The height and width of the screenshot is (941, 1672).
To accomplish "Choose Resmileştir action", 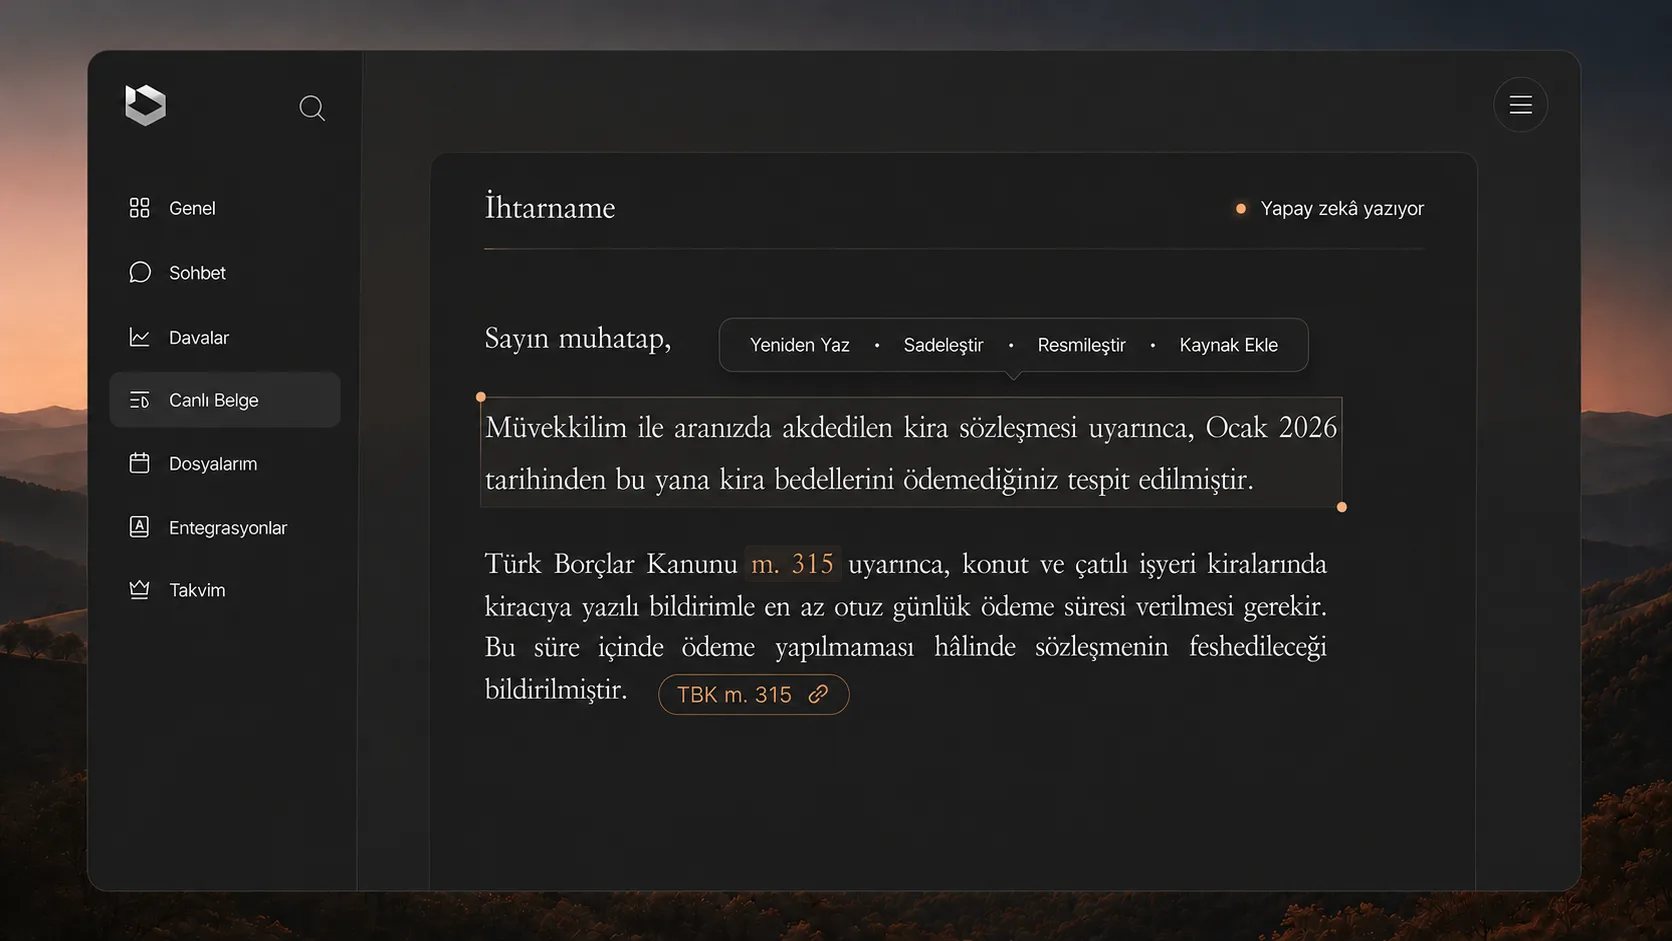I will tap(1081, 345).
